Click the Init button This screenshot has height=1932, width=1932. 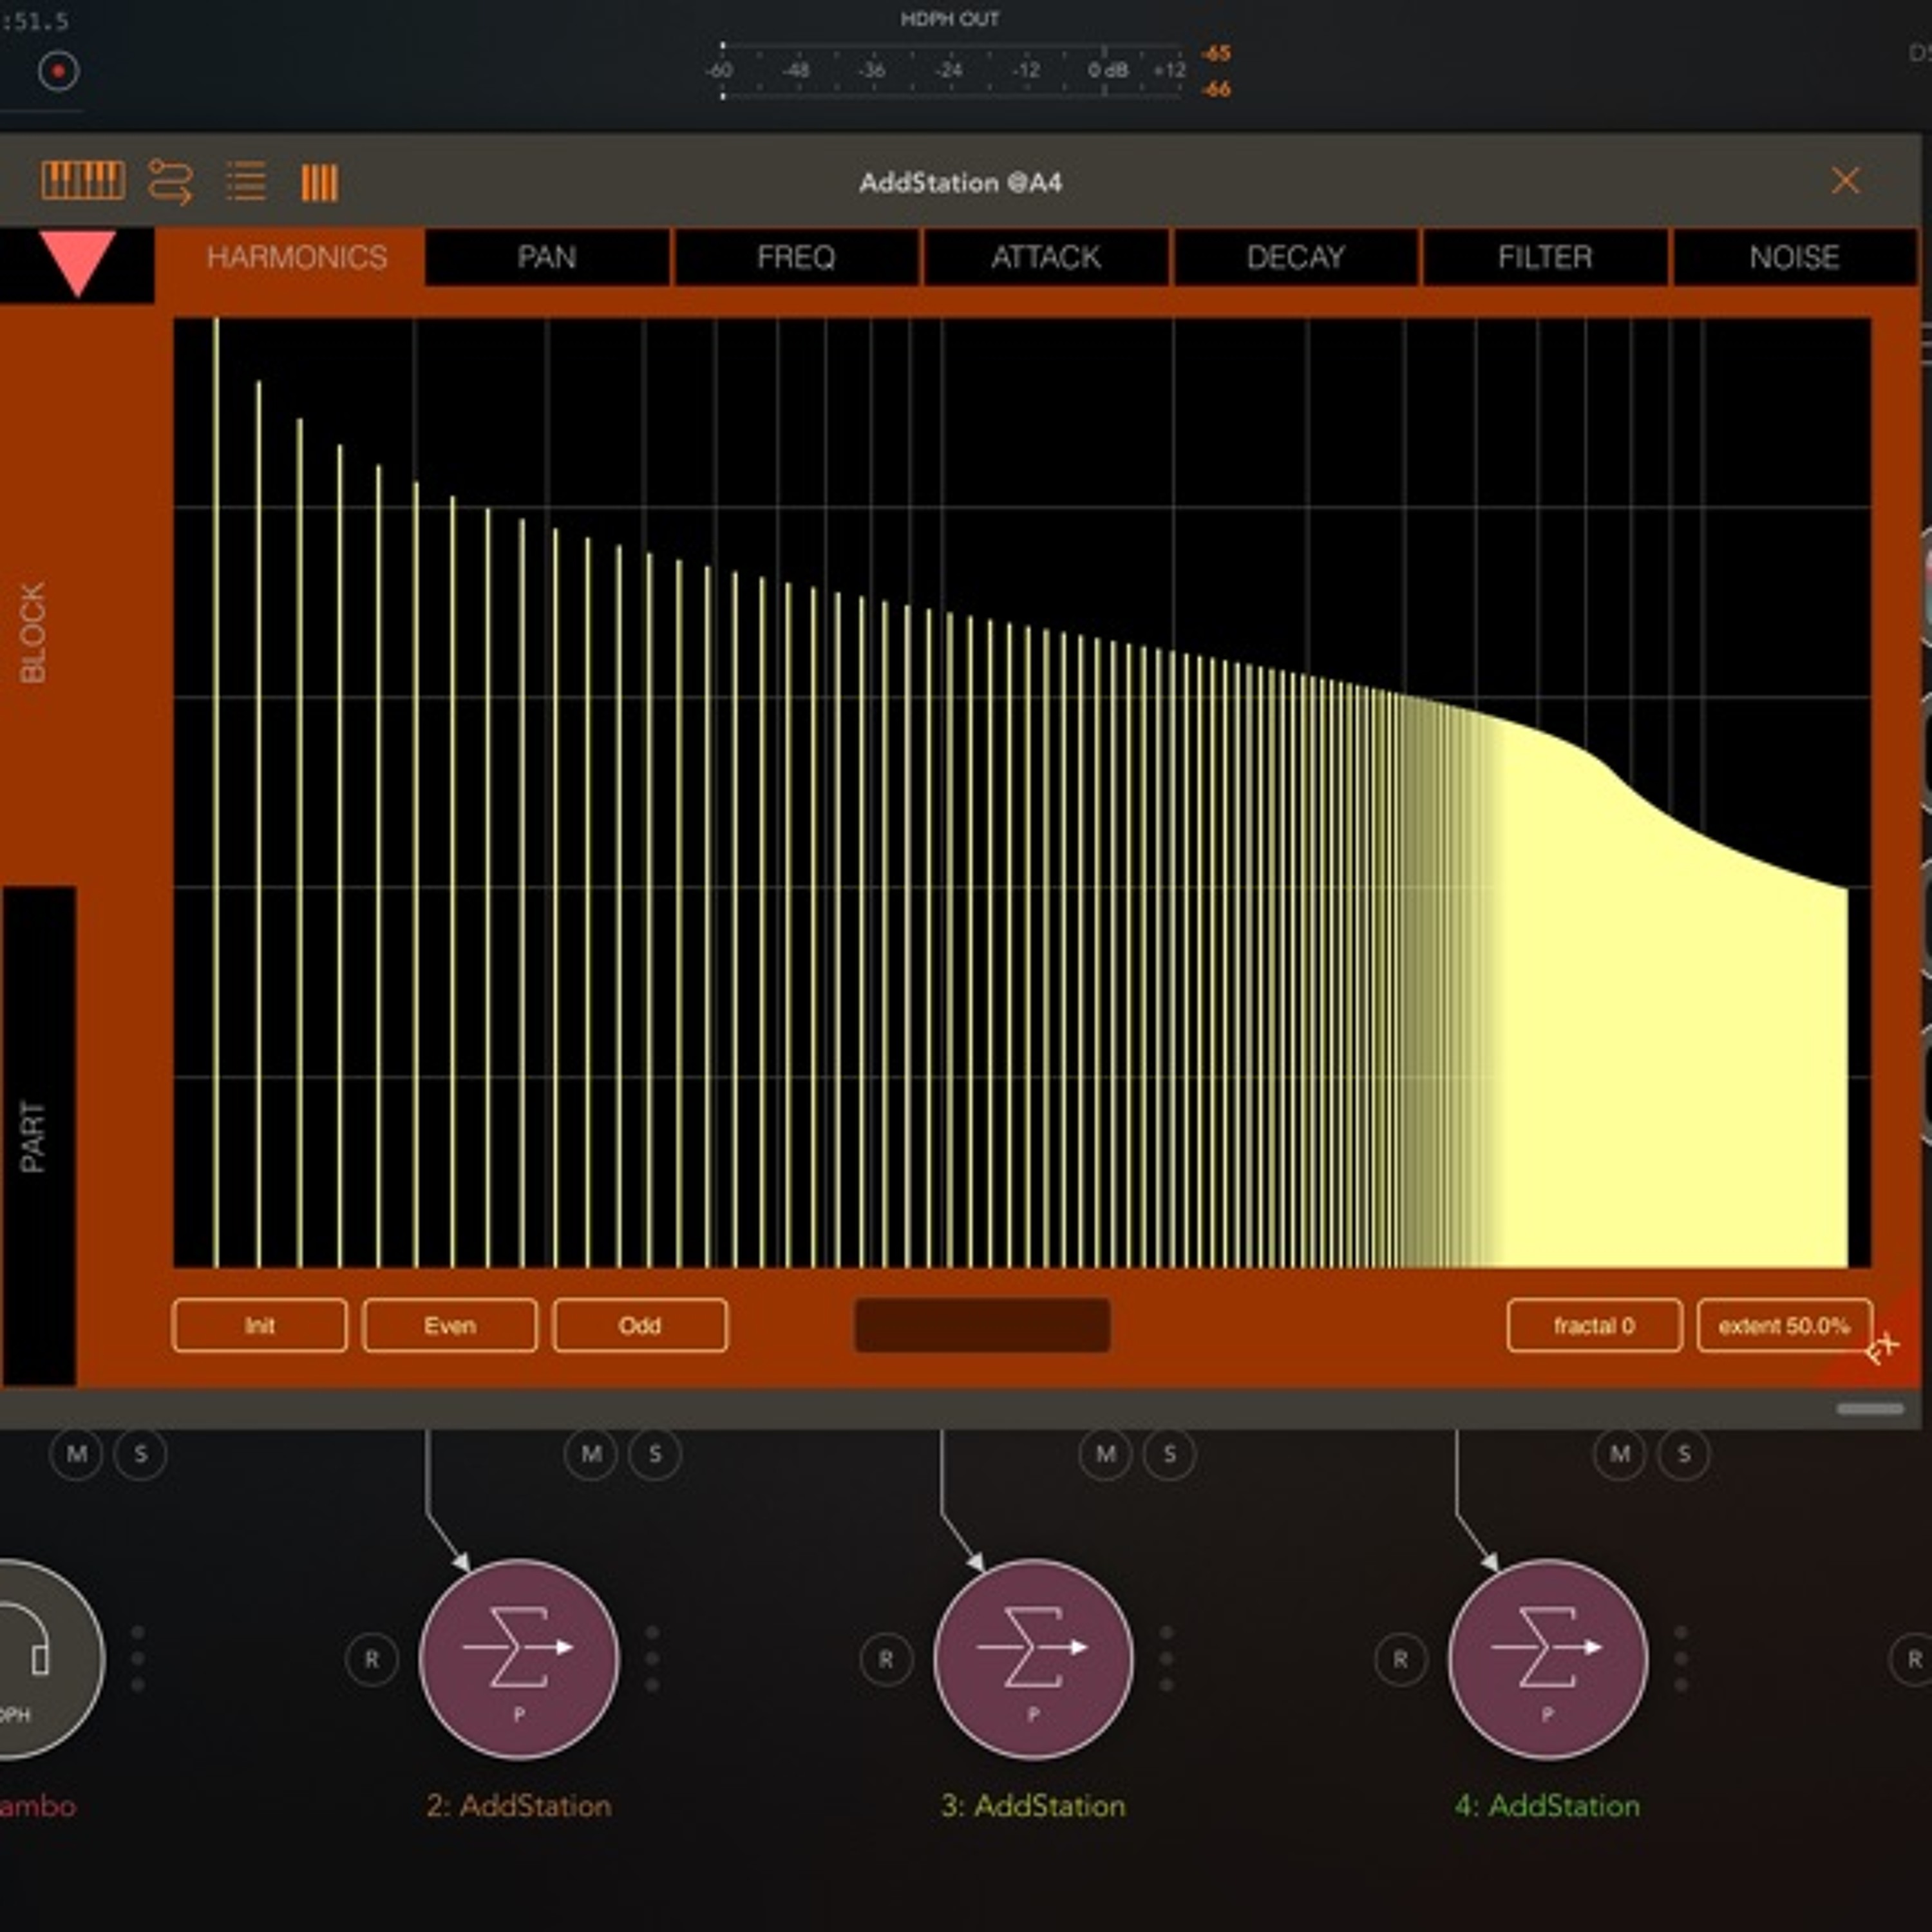260,1326
